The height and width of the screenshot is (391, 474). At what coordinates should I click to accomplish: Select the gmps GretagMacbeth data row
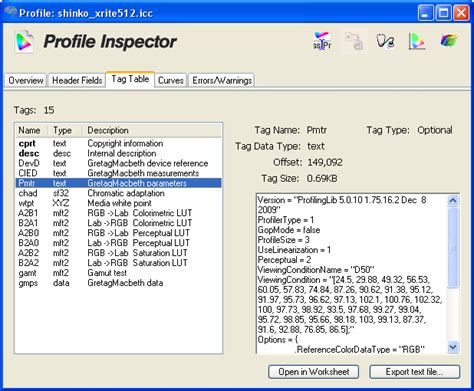tap(118, 283)
